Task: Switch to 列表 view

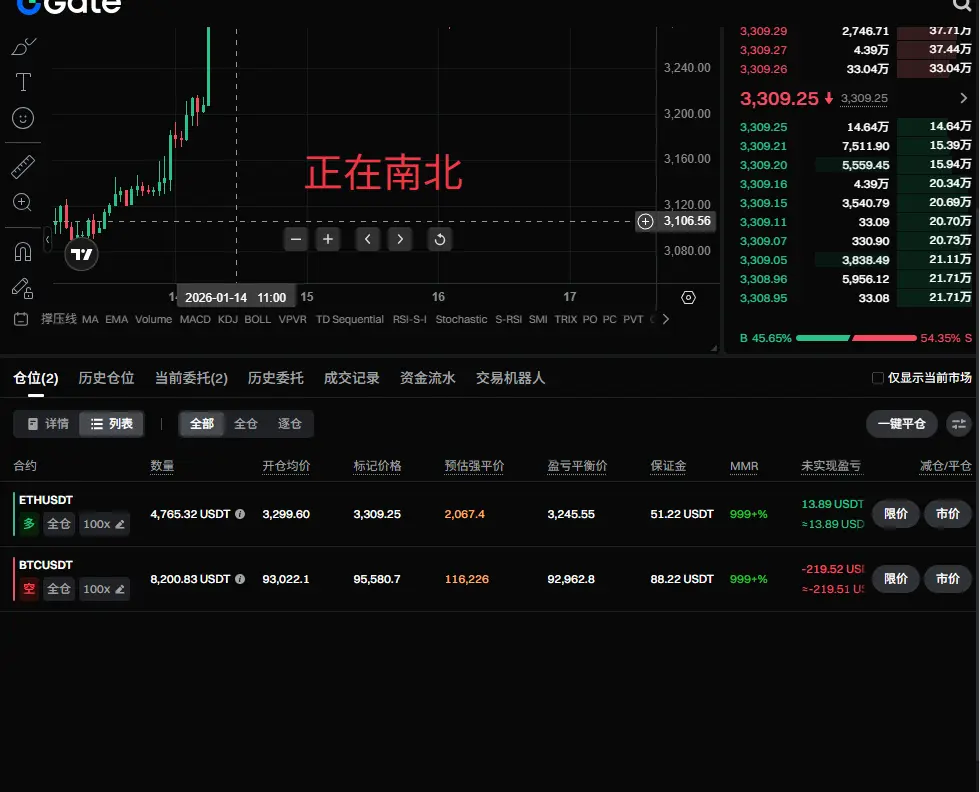Action: click(x=112, y=424)
